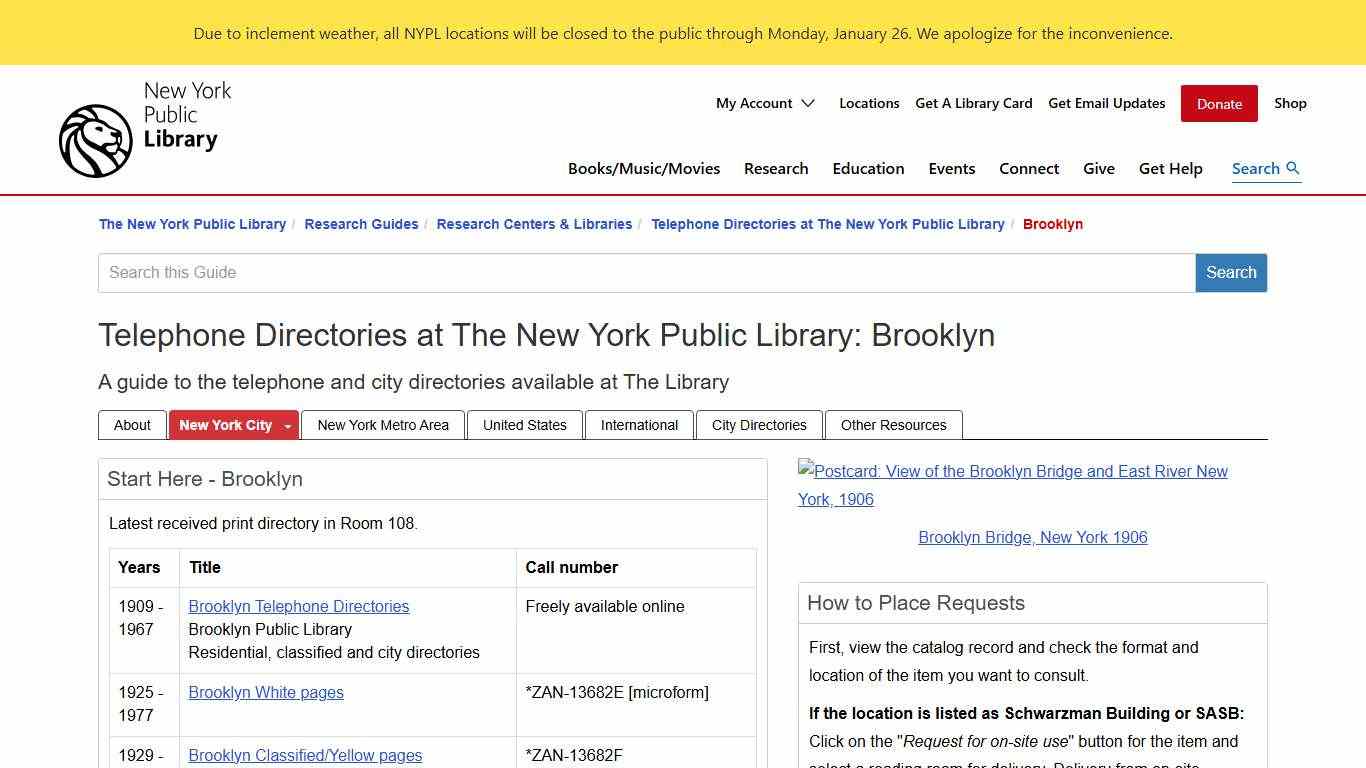Viewport: 1366px width, 768px height.
Task: Open the Brooklyn White pages link
Action: [x=265, y=692]
